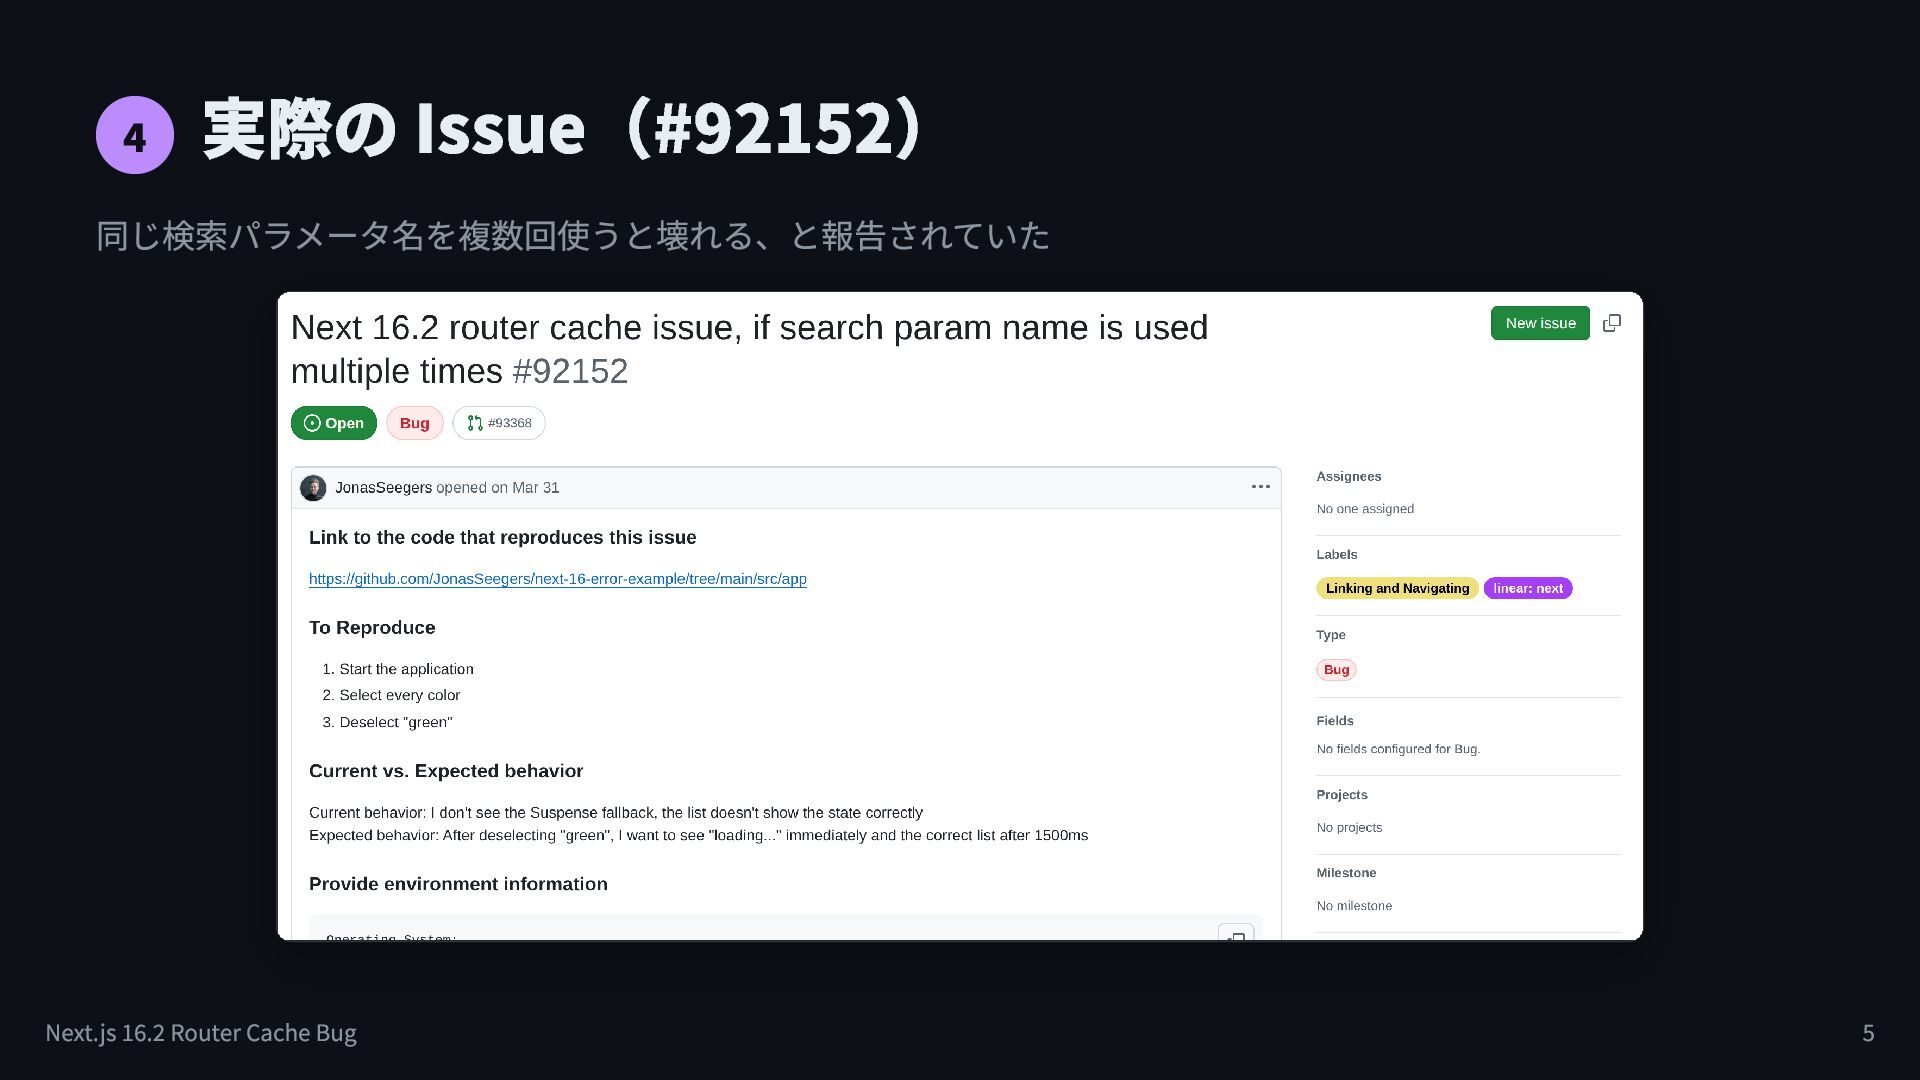Click the 'No milestone' text
1920x1080 pixels.
pos(1354,906)
